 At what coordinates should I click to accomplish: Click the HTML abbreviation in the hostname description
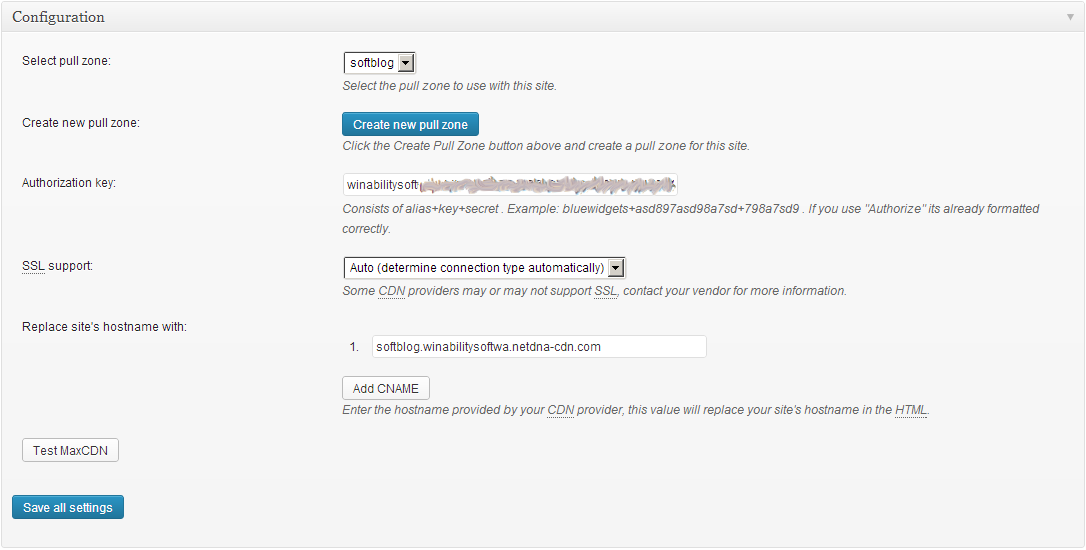(911, 409)
